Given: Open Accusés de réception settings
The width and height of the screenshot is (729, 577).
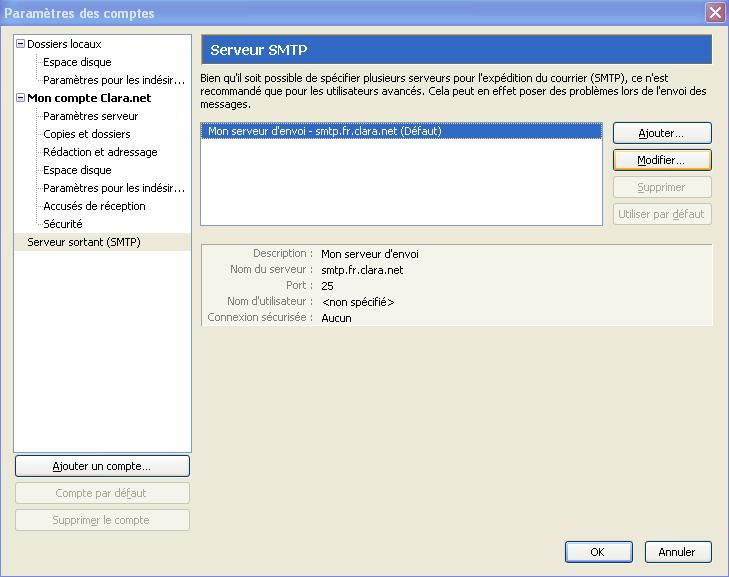Looking at the screenshot, I should (94, 206).
